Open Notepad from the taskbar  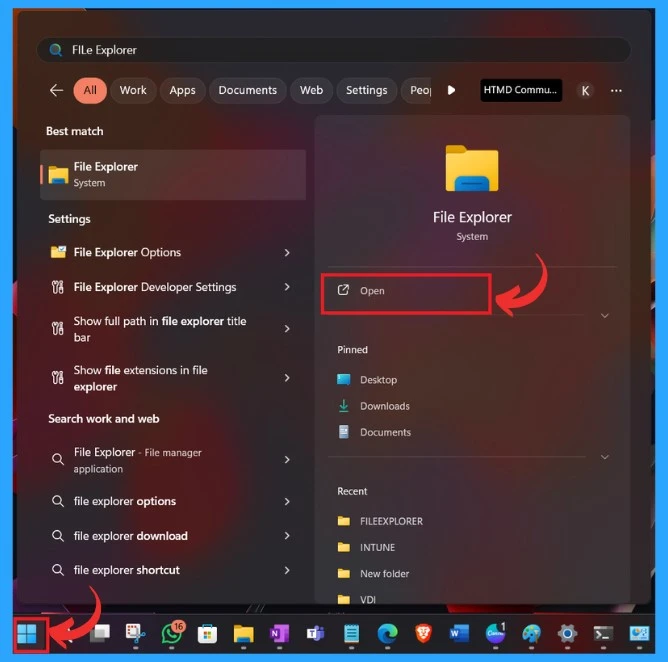point(351,634)
